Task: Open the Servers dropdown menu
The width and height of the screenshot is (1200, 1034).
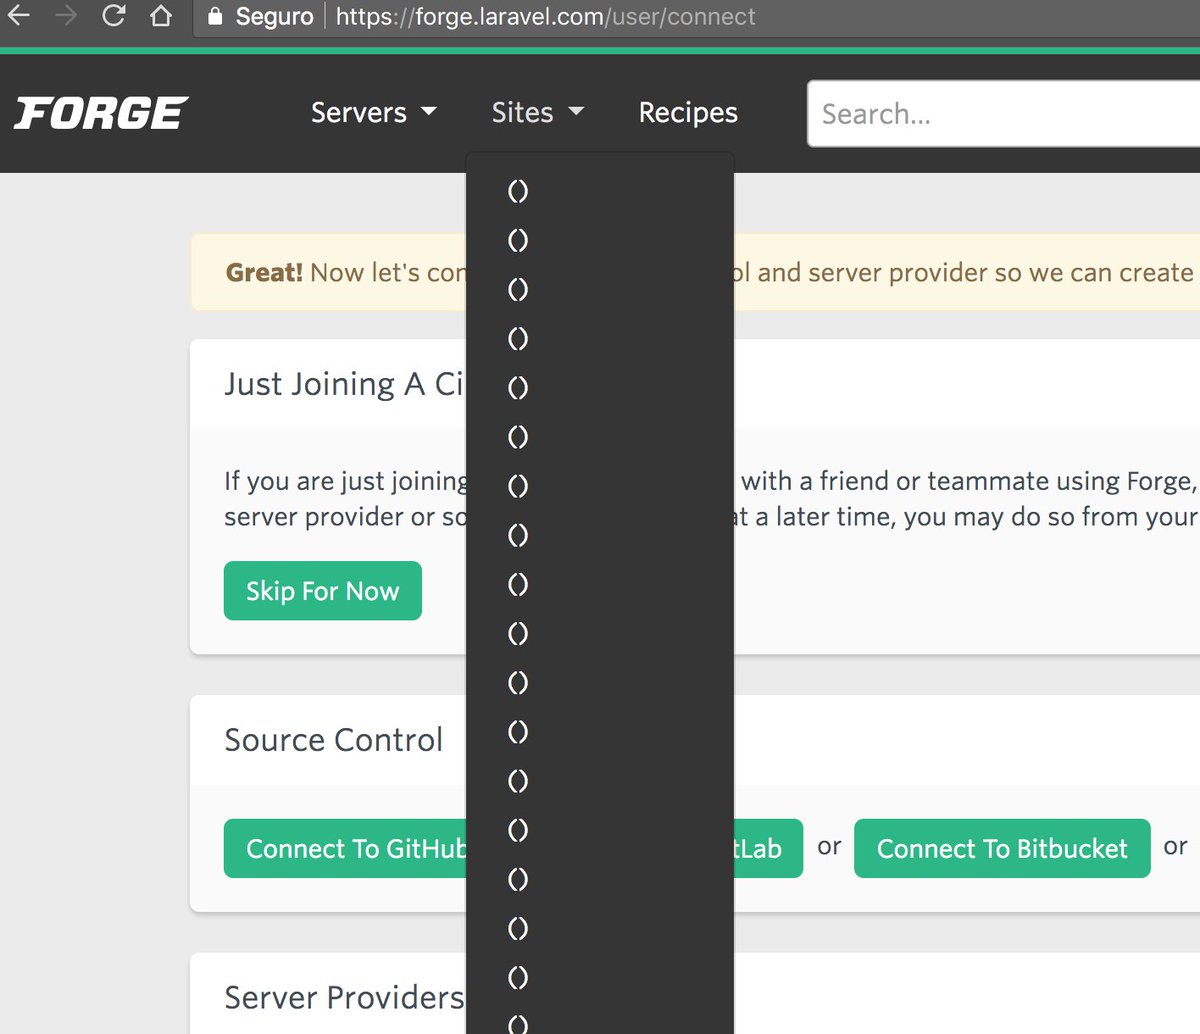Action: click(x=373, y=112)
